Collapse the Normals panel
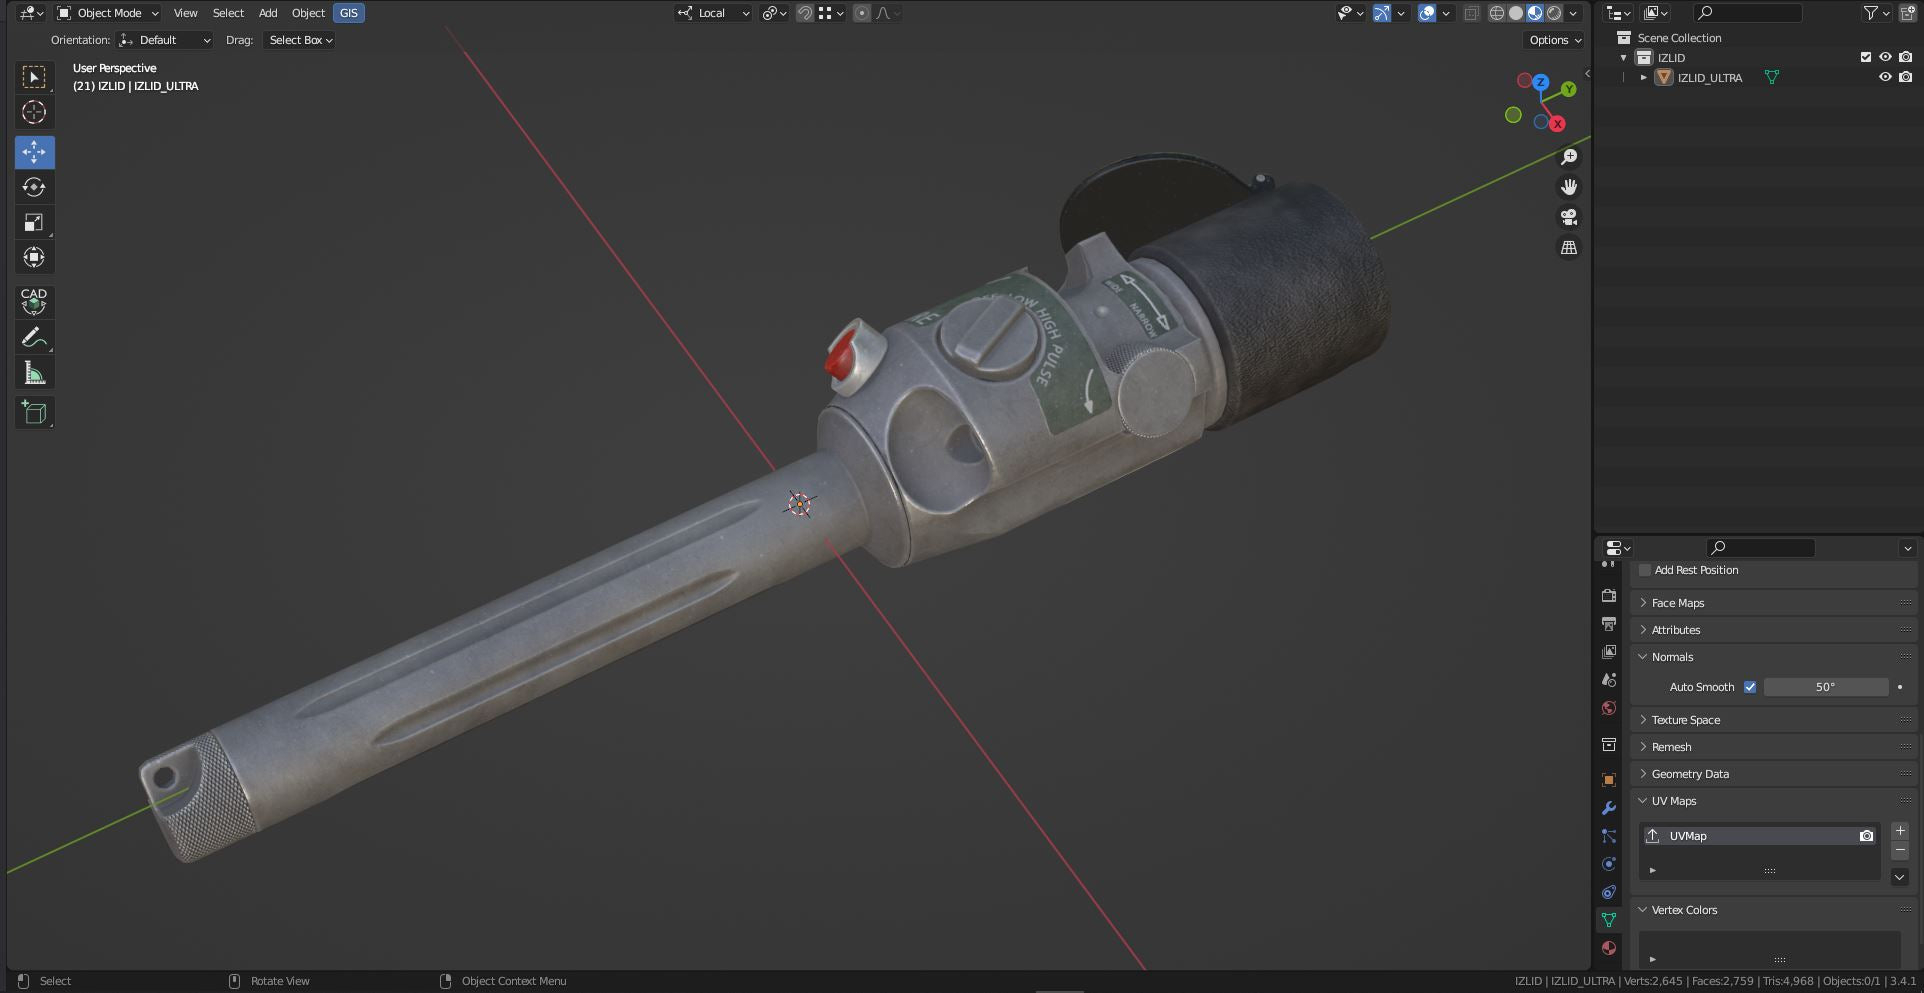This screenshot has height=993, width=1924. click(x=1775, y=657)
